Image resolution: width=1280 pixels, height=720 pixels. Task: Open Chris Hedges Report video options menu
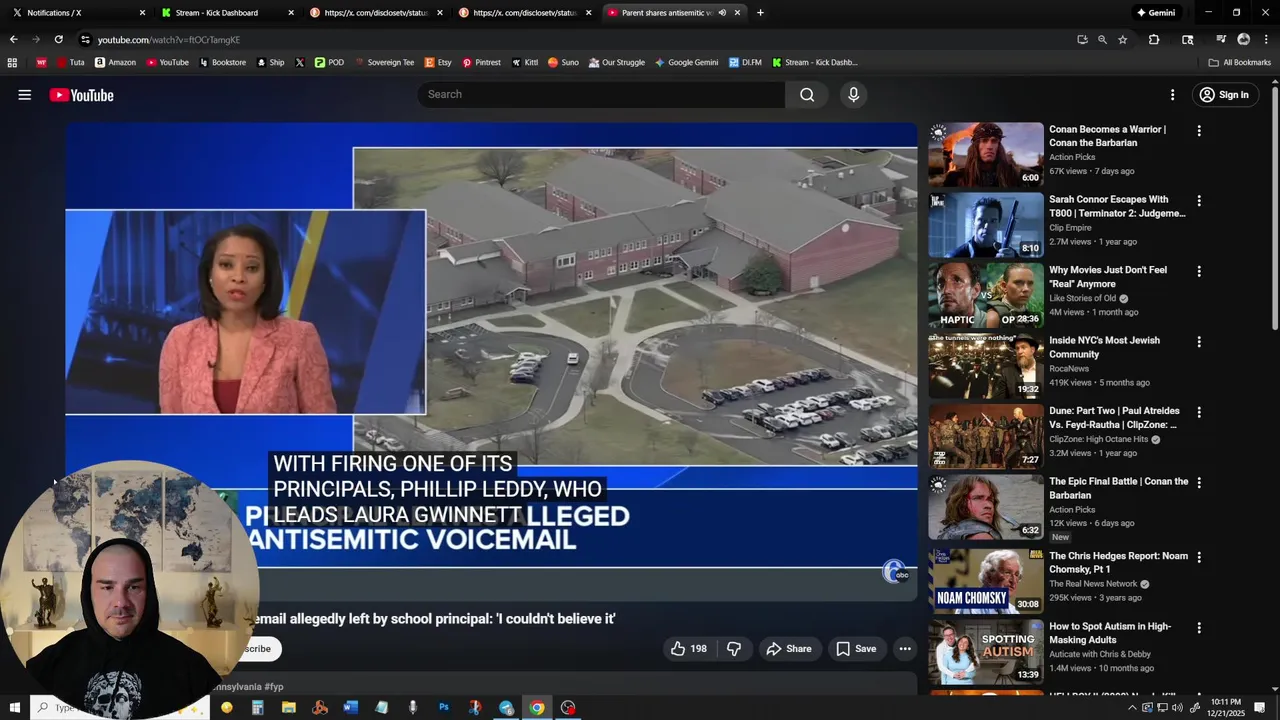click(1199, 557)
